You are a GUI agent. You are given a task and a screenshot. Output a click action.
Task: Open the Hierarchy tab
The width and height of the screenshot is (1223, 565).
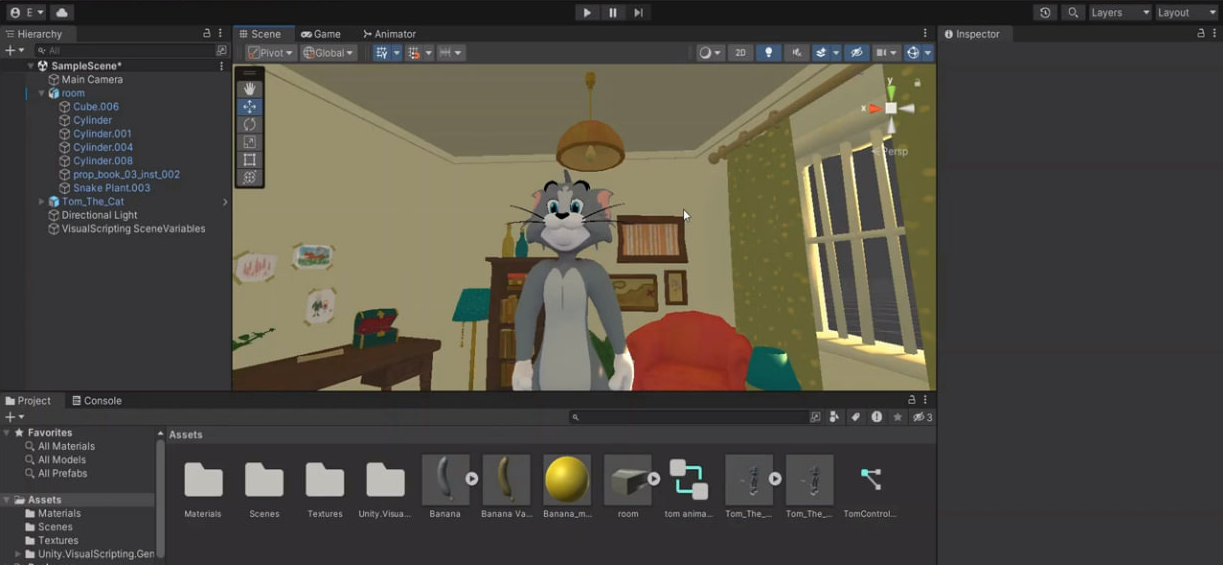pyautogui.click(x=34, y=34)
